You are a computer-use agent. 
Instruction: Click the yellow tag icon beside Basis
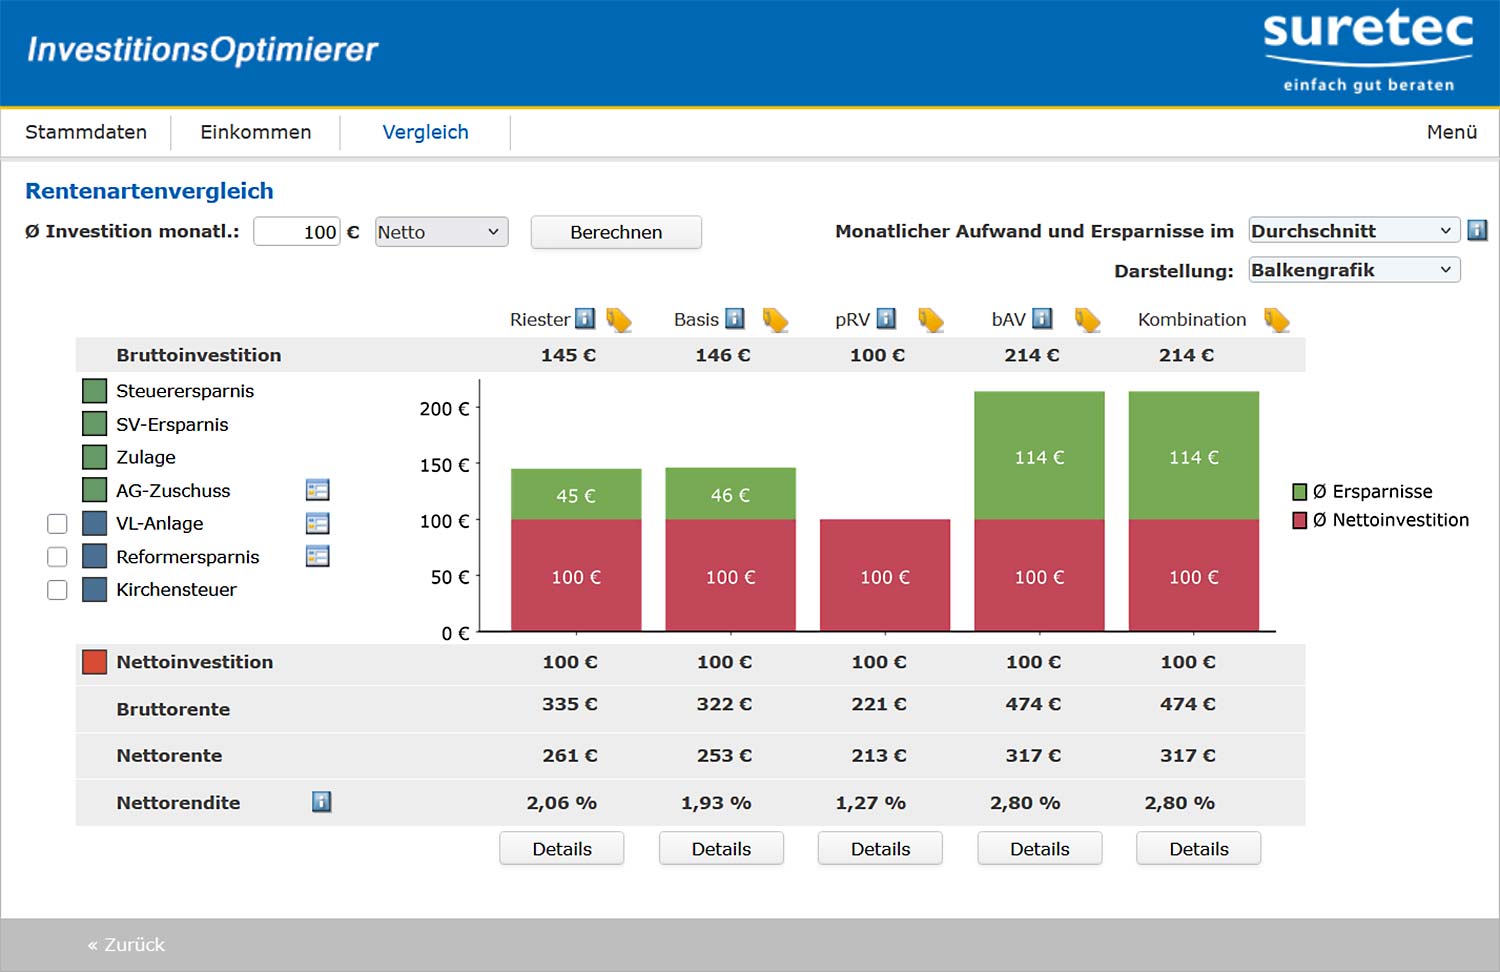pos(775,320)
